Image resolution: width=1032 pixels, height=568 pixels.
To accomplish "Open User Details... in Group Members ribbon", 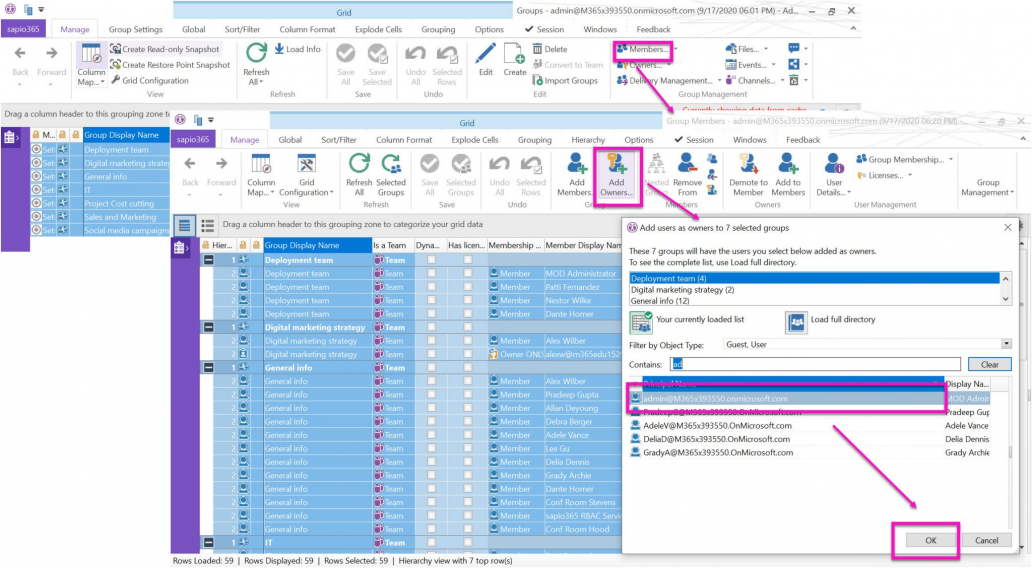I will (834, 175).
